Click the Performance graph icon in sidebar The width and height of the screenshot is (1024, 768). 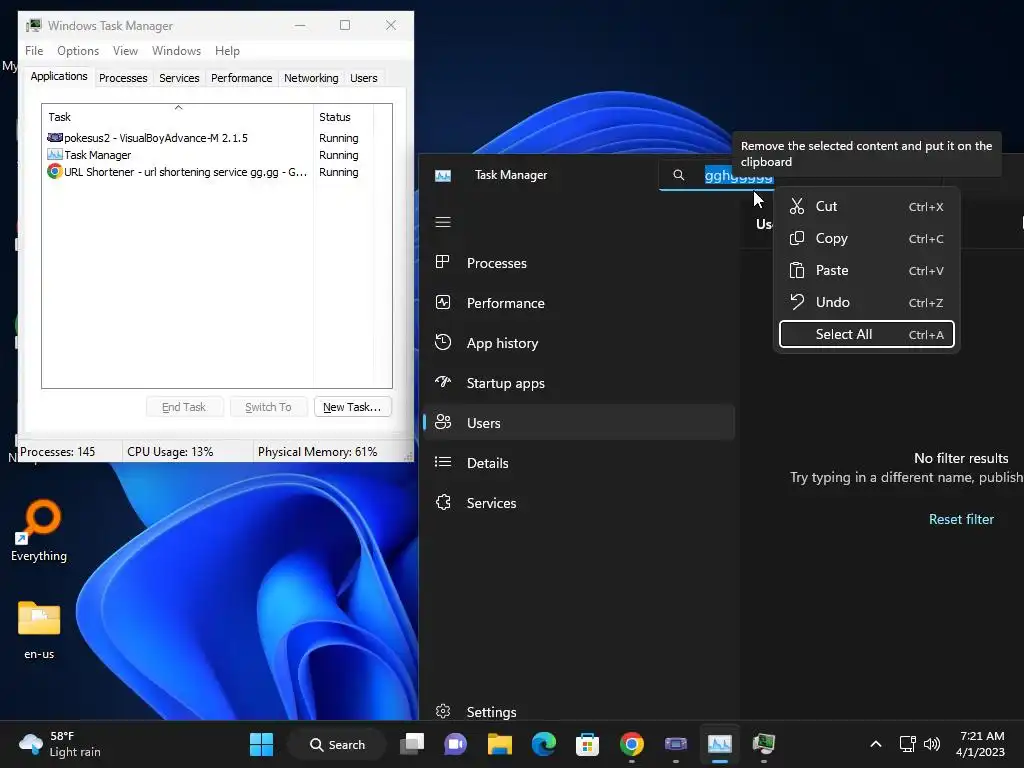[x=443, y=302]
